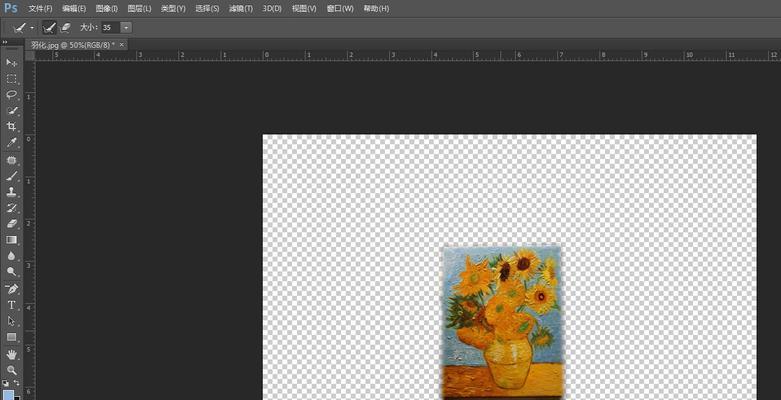
Task: Open the 图像(I) menu
Action: (107, 8)
